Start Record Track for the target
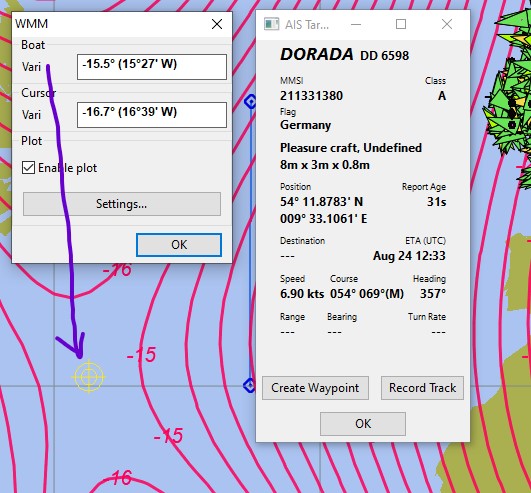This screenshot has height=493, width=531. coord(422,388)
